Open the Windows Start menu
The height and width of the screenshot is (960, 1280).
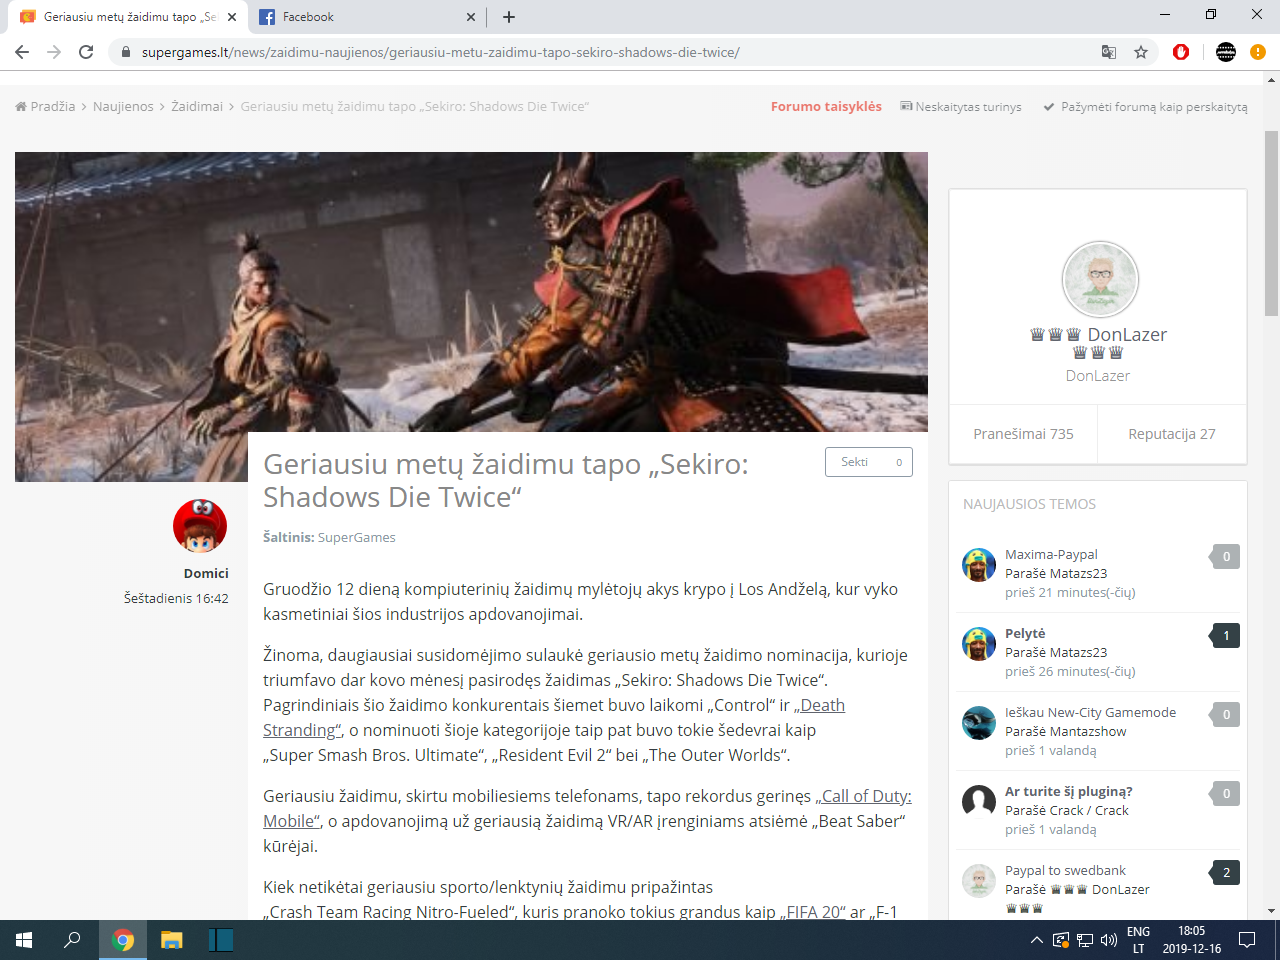click(x=24, y=940)
